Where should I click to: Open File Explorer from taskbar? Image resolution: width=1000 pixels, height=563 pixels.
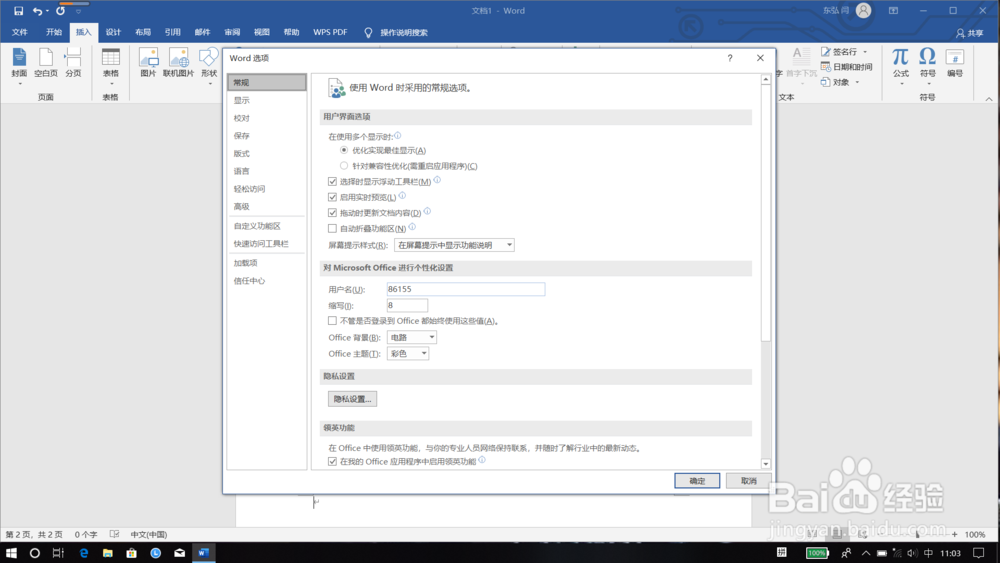(x=107, y=553)
